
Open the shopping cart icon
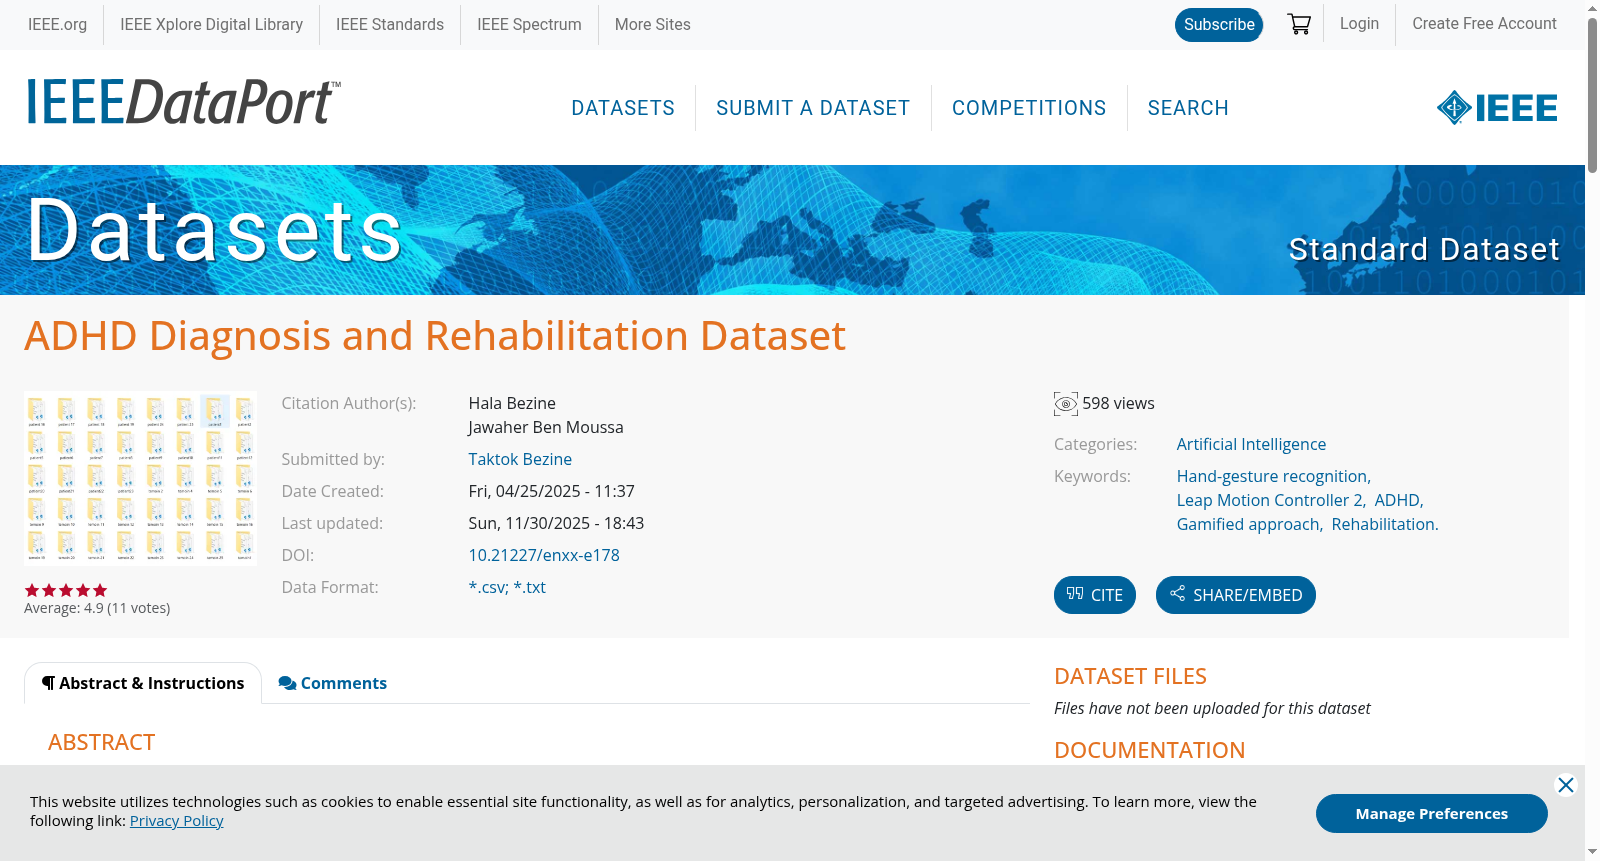[x=1299, y=24]
